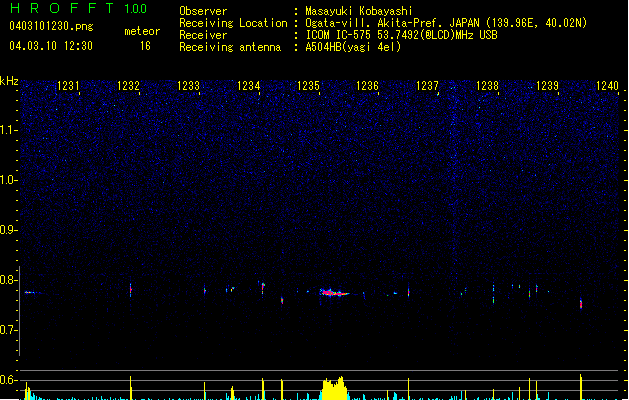The width and height of the screenshot is (629, 400).
Task: Click the 'meteor' label
Action: click(x=142, y=31)
